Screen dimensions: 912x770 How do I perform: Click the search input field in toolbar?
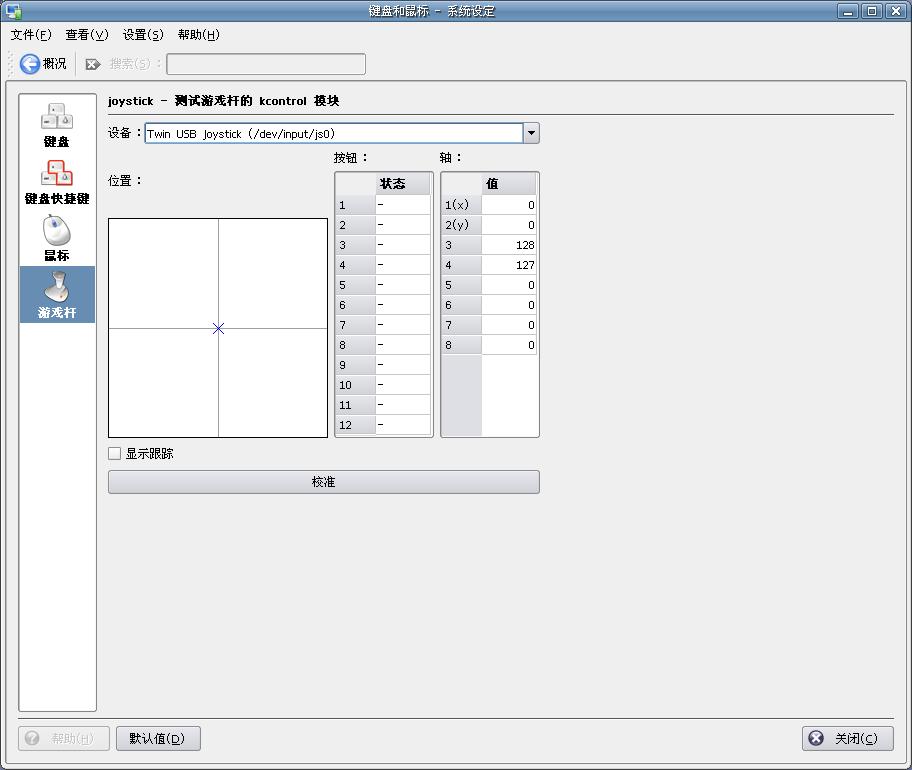(x=266, y=64)
